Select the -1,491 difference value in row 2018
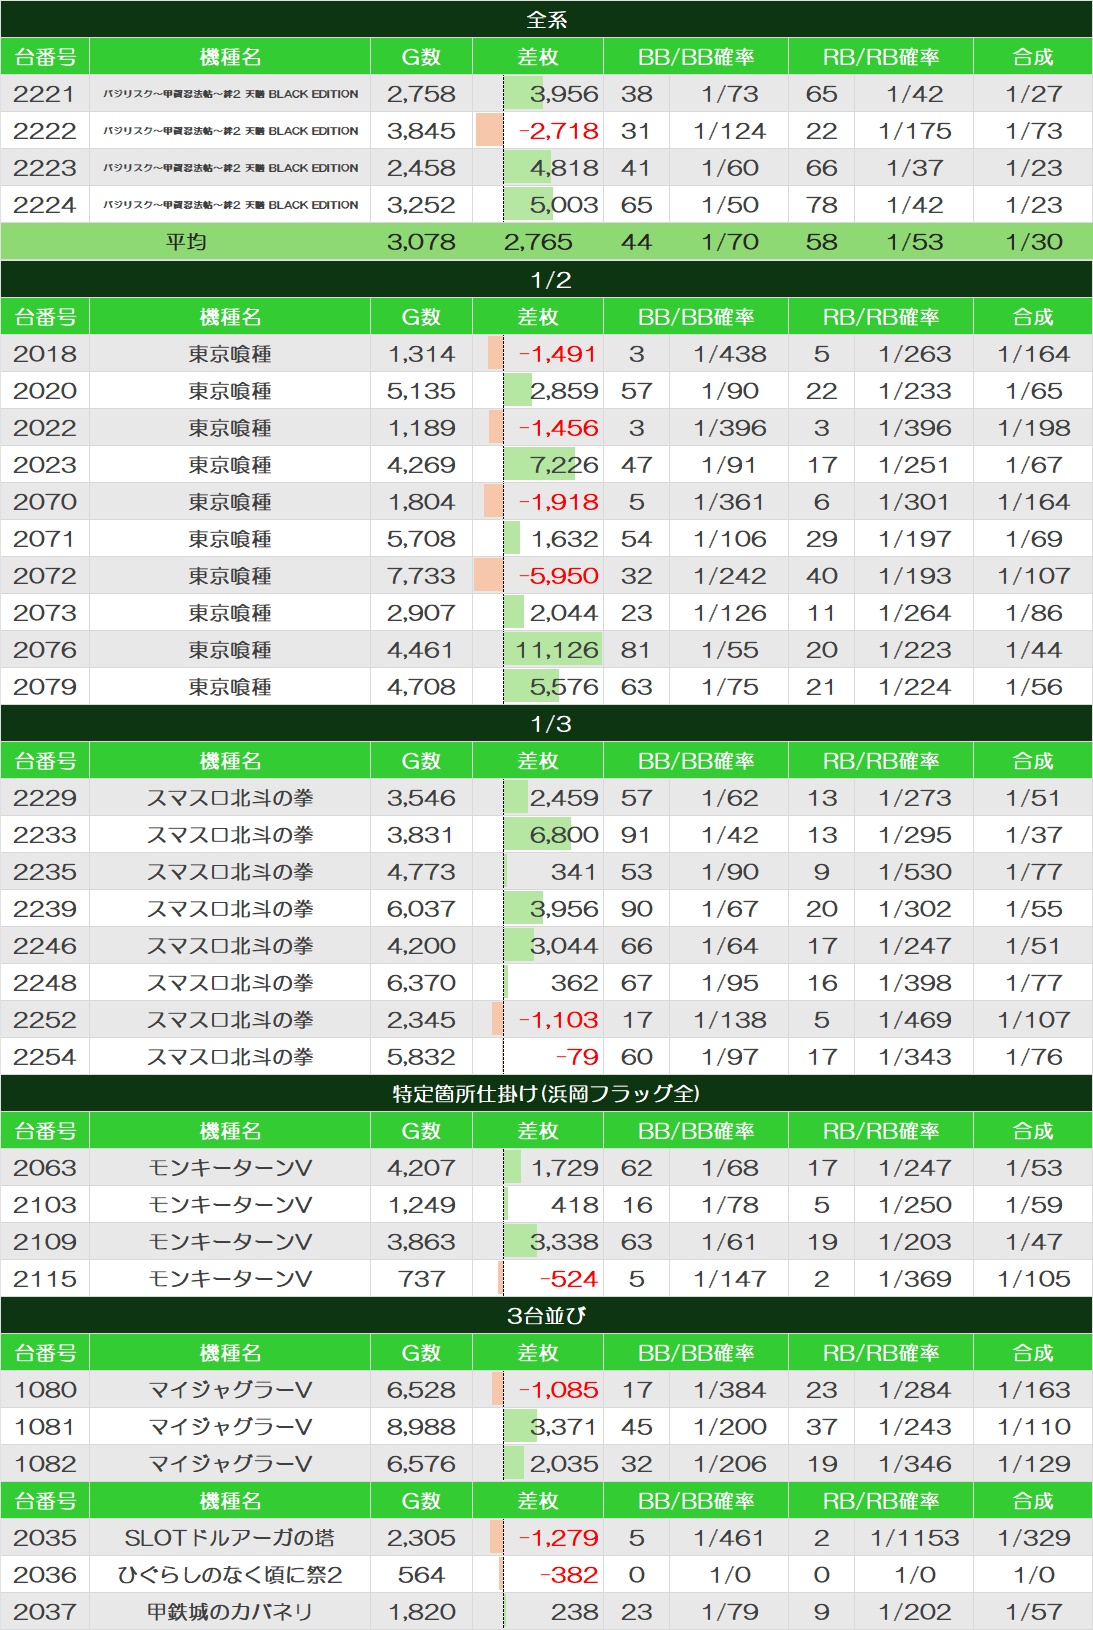The height and width of the screenshot is (1630, 1093). click(558, 354)
